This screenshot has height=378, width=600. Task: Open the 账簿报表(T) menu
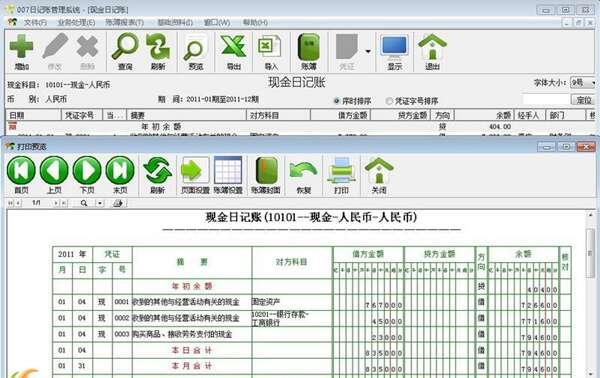tap(125, 23)
